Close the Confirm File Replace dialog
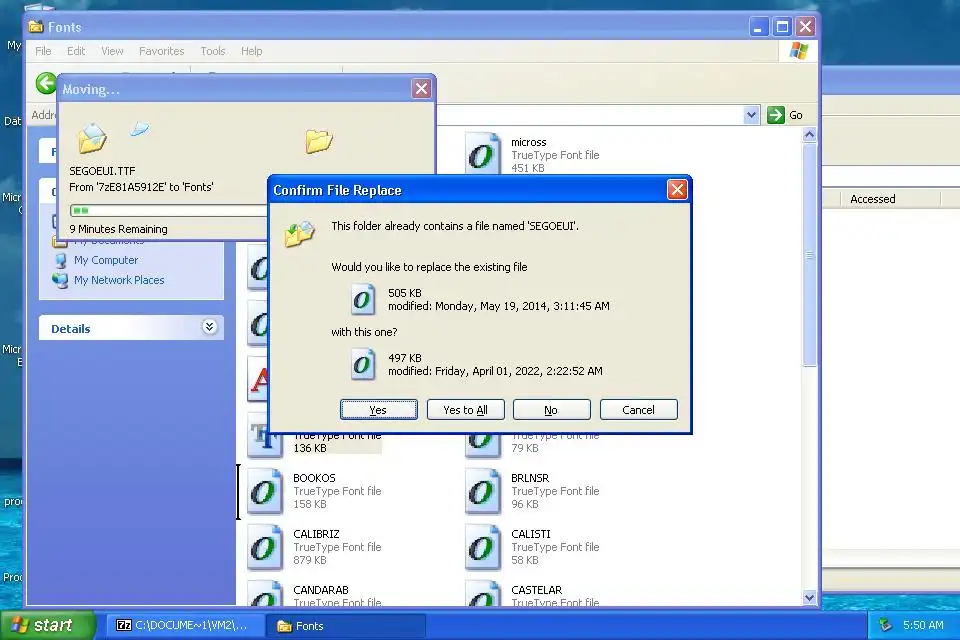Screen dimensions: 960x640 [x=677, y=190]
